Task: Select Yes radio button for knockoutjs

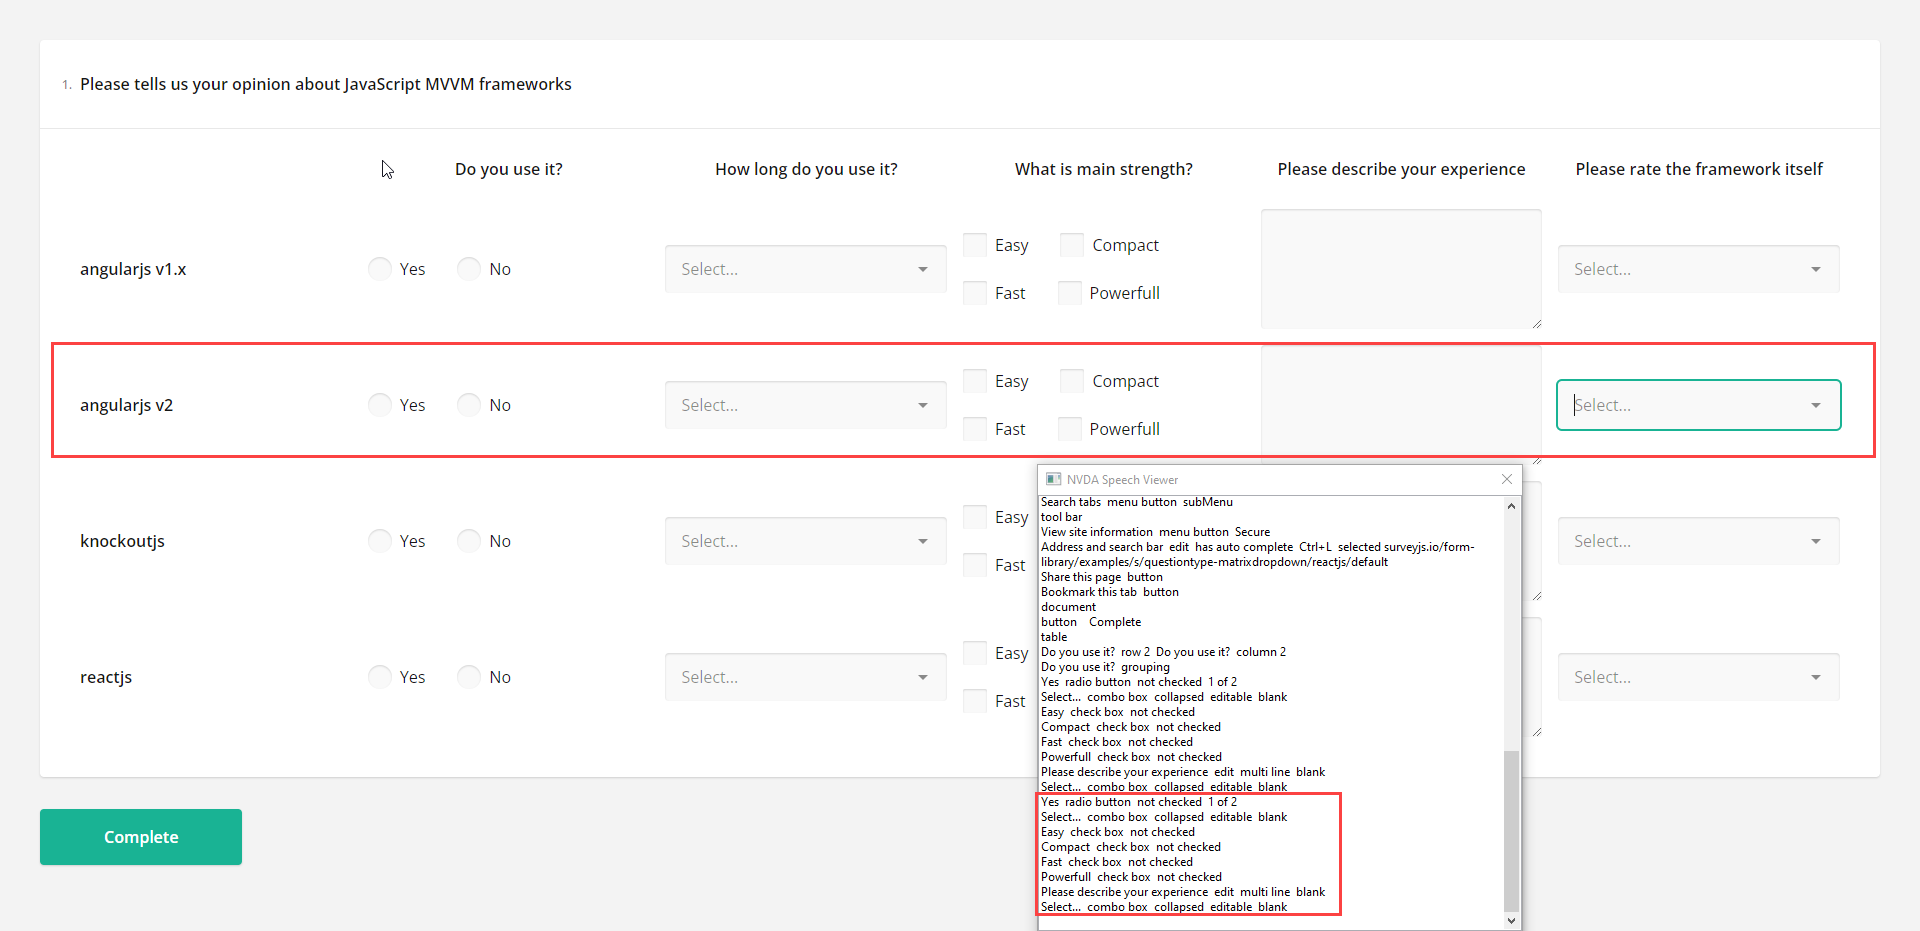Action: tap(379, 540)
